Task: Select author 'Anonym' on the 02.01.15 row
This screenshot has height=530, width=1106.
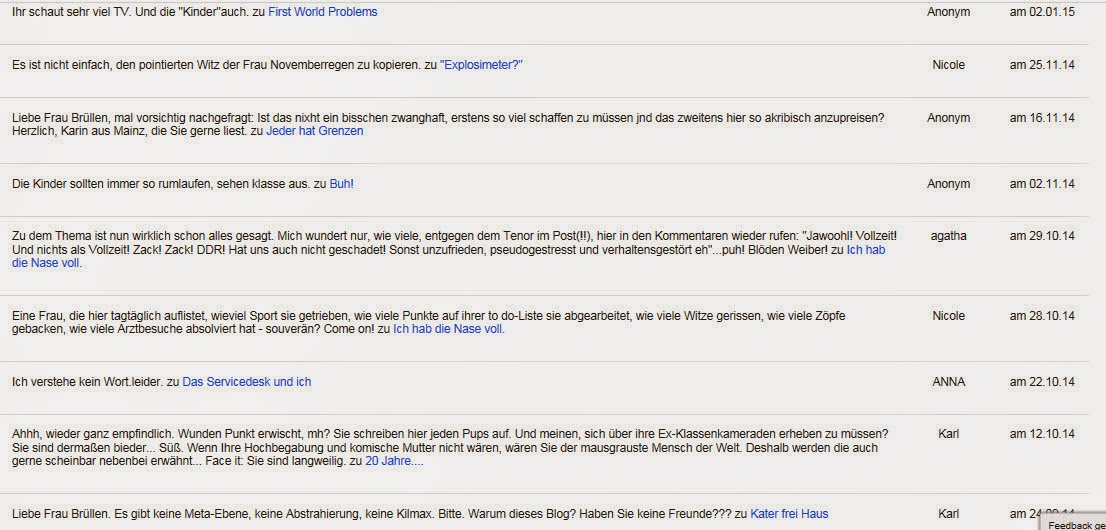Action: (948, 12)
